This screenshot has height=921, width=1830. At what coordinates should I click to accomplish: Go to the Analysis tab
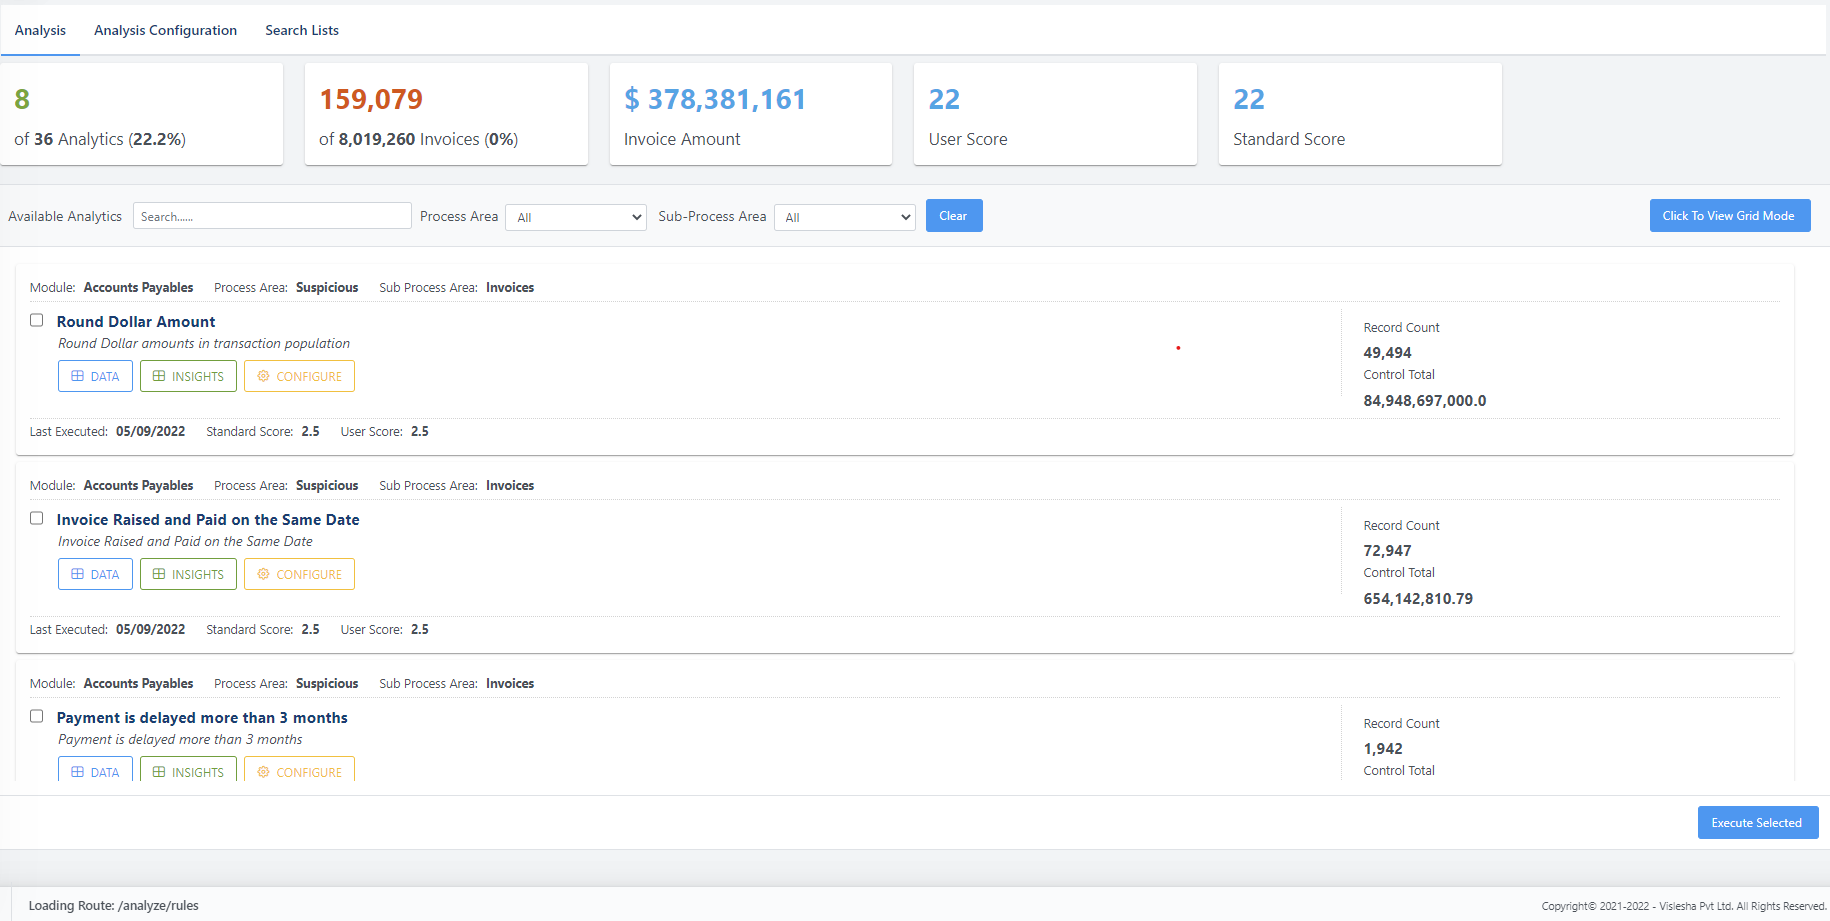[40, 30]
